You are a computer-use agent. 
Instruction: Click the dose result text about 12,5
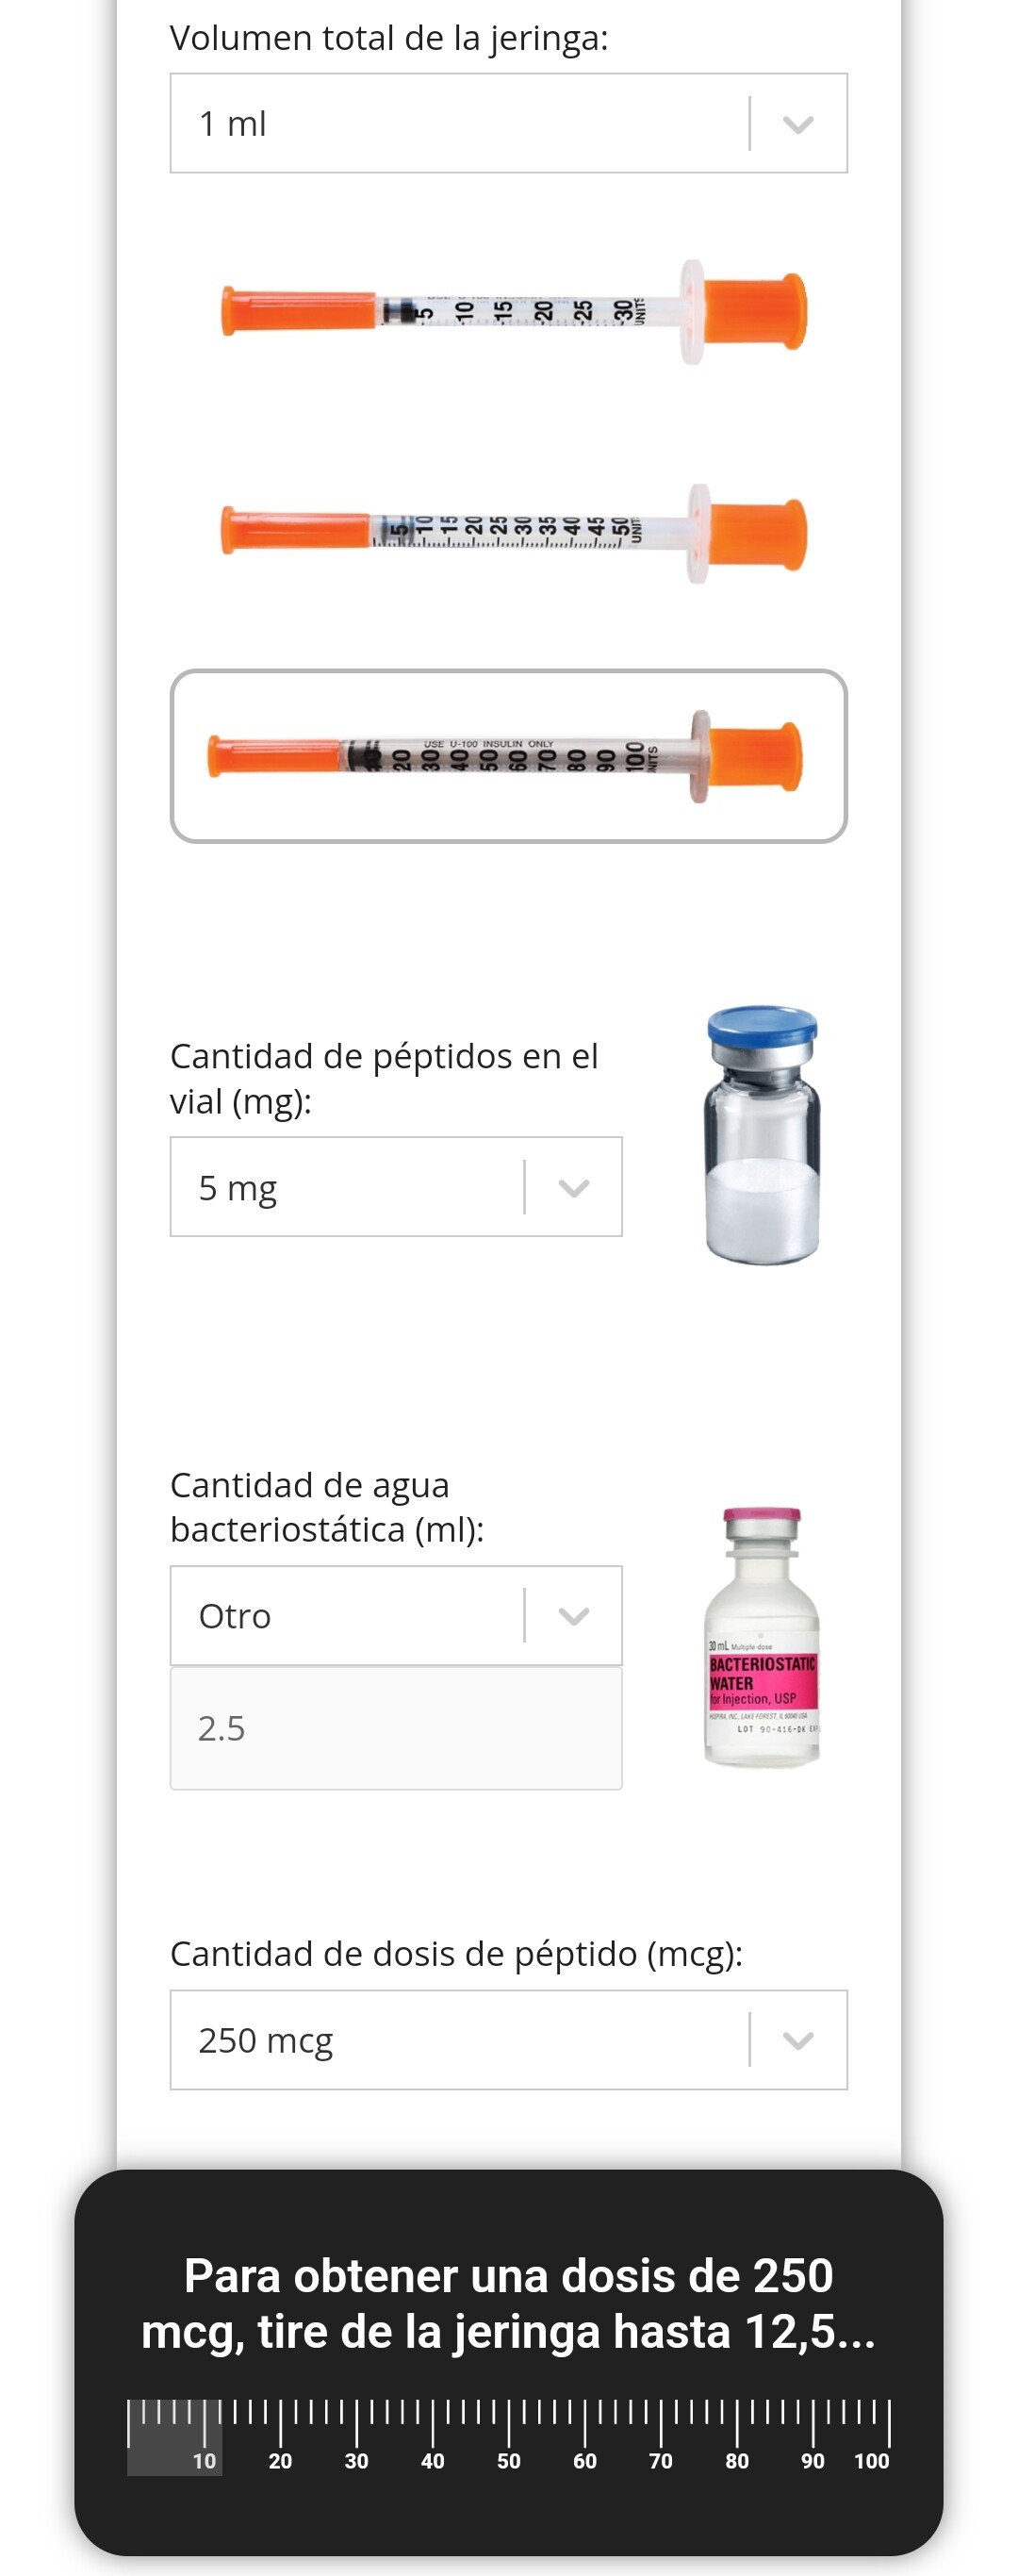pos(508,2303)
